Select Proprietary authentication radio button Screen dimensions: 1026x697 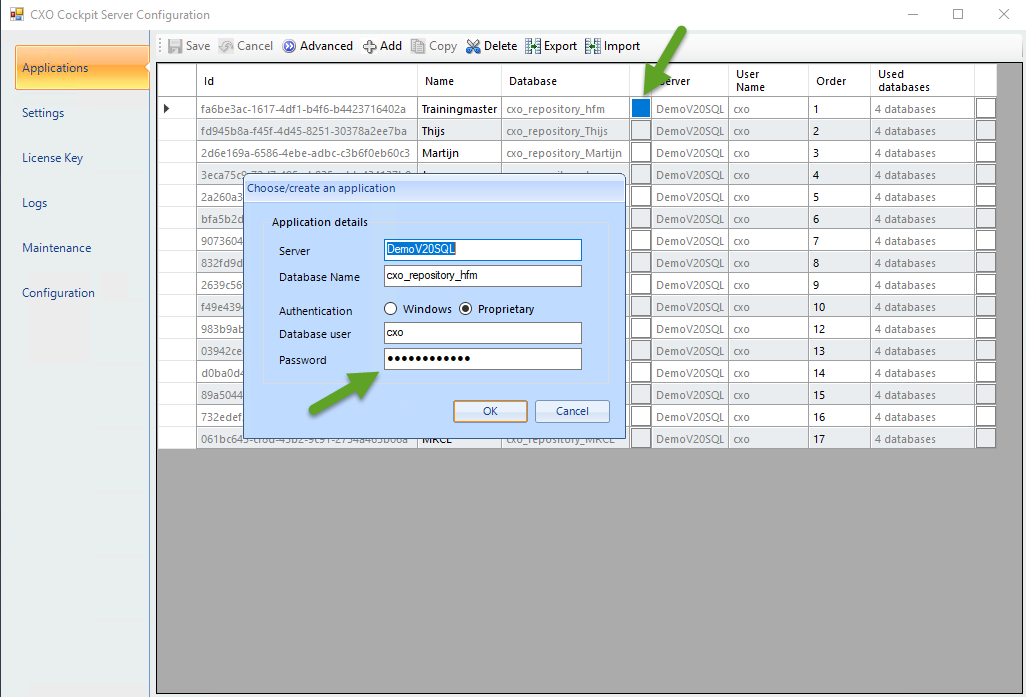pyautogui.click(x=465, y=308)
